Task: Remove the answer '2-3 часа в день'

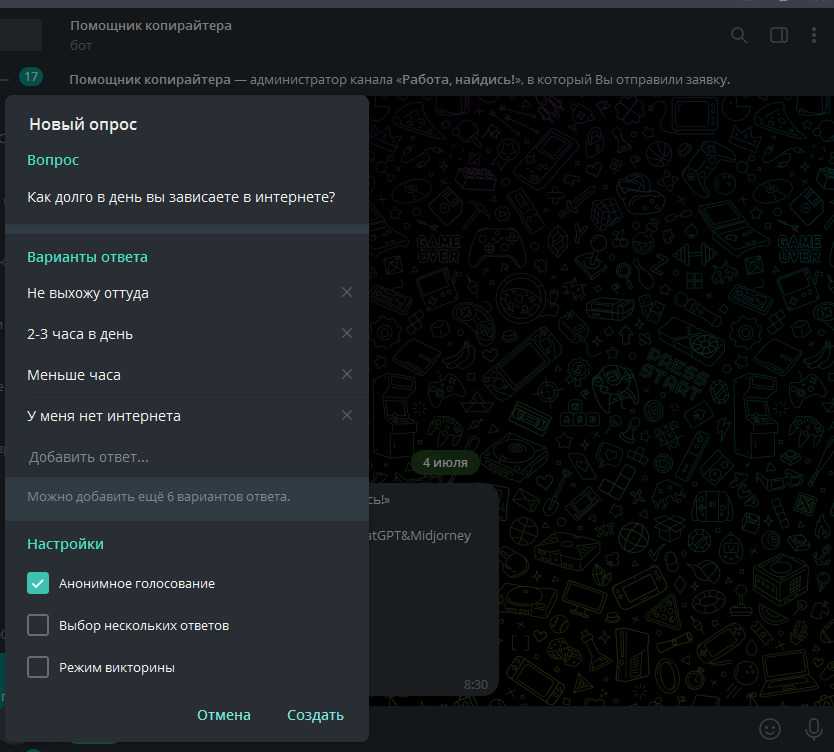Action: click(x=346, y=334)
